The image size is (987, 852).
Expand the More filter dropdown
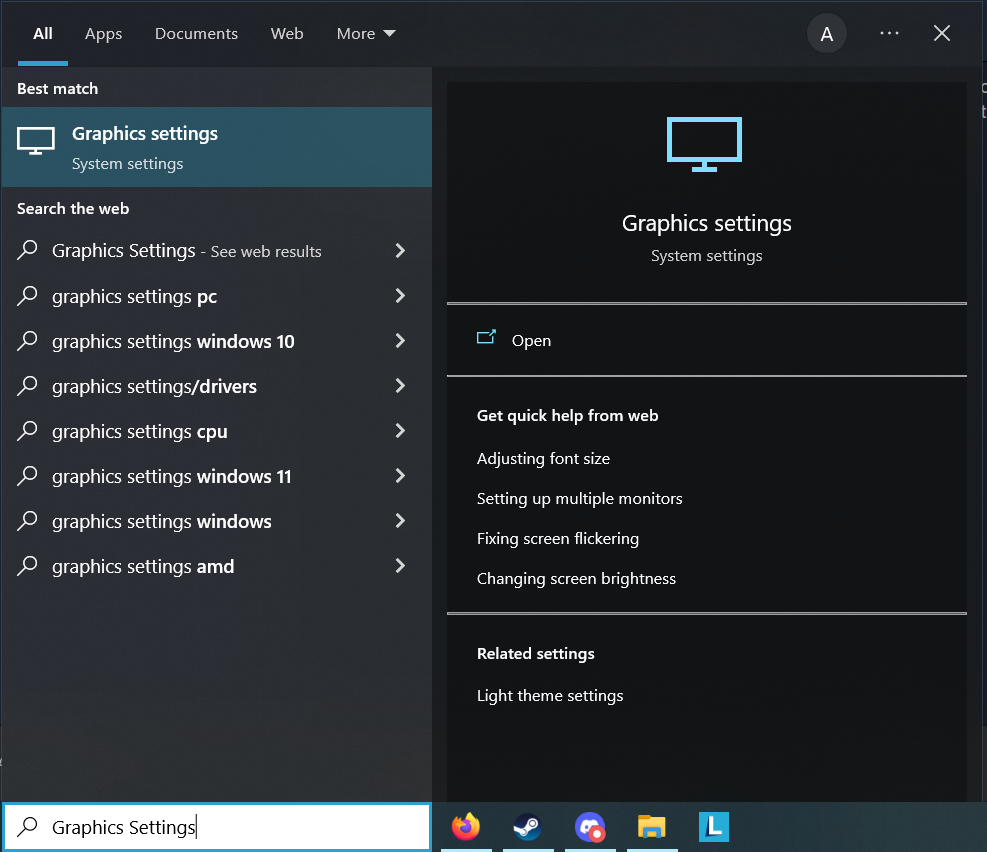(366, 34)
